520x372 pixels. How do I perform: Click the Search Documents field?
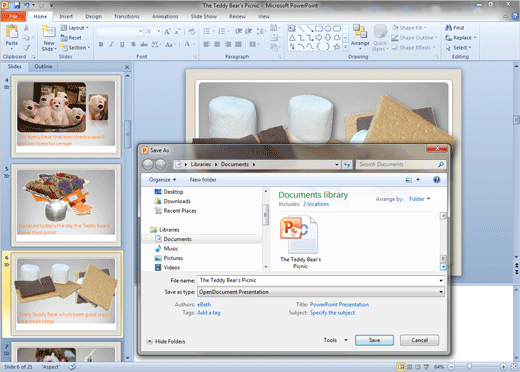(x=400, y=164)
